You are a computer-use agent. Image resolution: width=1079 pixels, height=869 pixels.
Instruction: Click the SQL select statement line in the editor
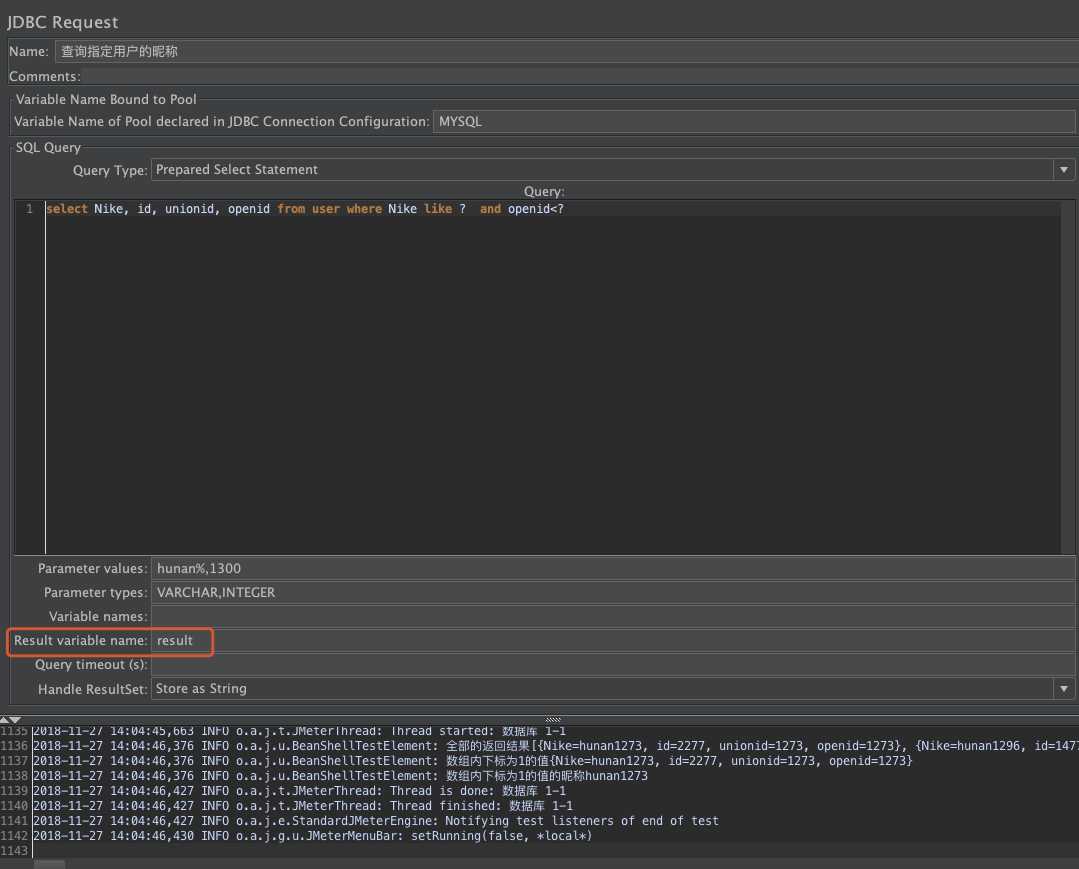[305, 209]
